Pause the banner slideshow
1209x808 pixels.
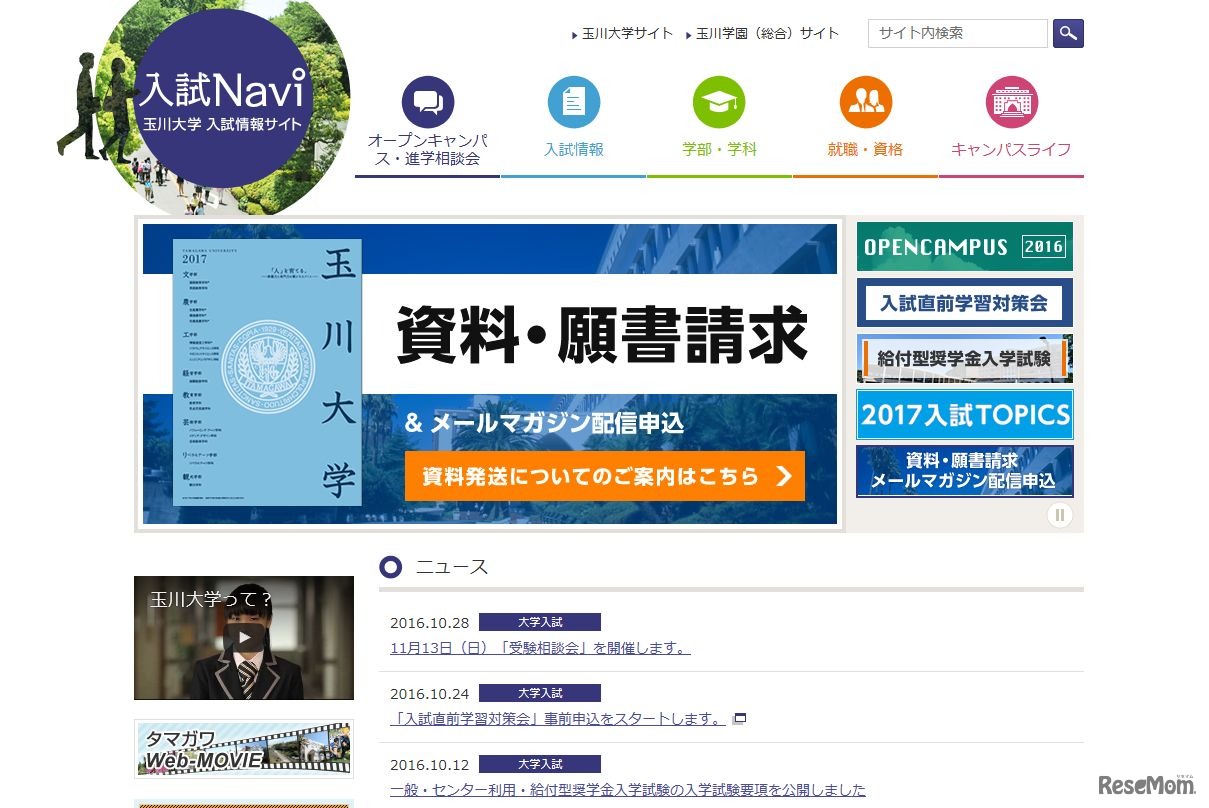pos(1059,515)
